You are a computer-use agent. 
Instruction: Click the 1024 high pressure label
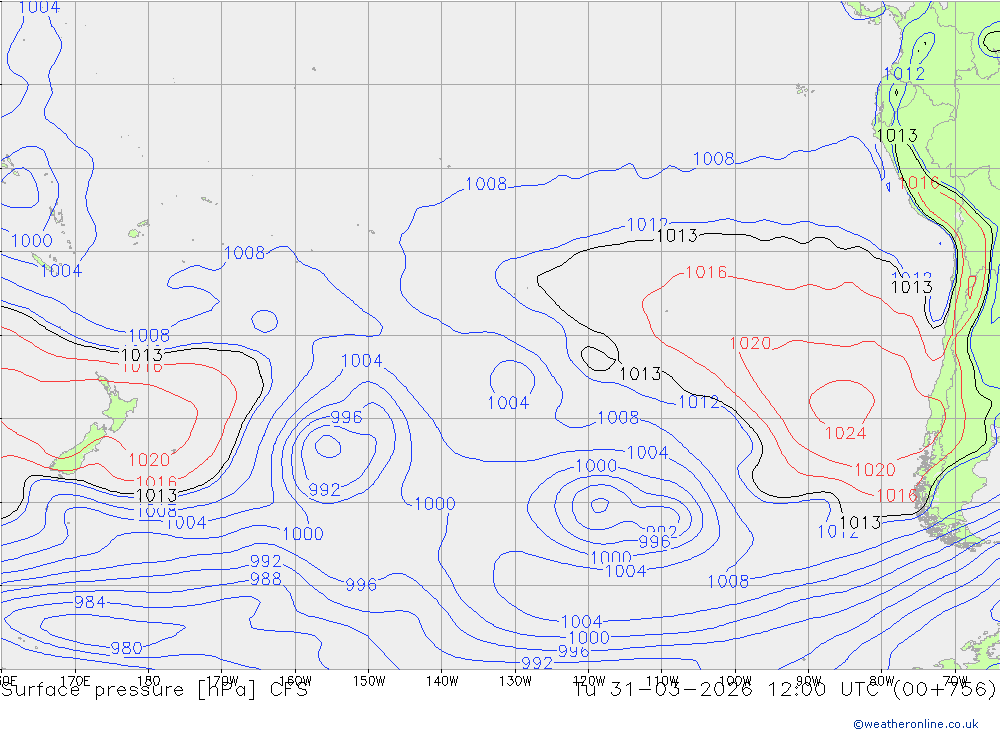(845, 433)
